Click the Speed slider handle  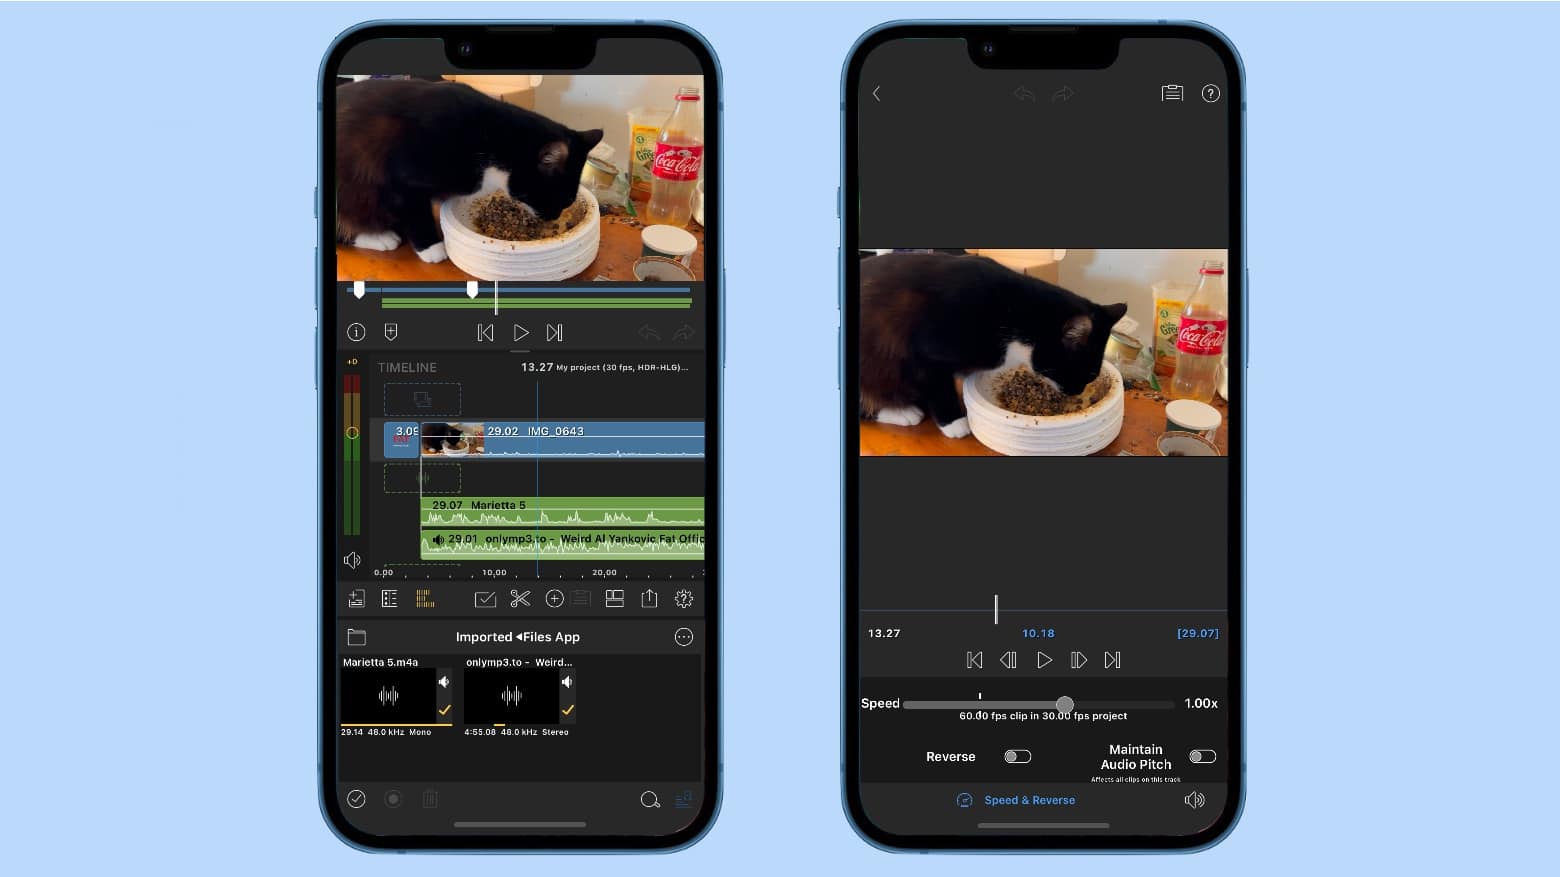click(x=1065, y=704)
